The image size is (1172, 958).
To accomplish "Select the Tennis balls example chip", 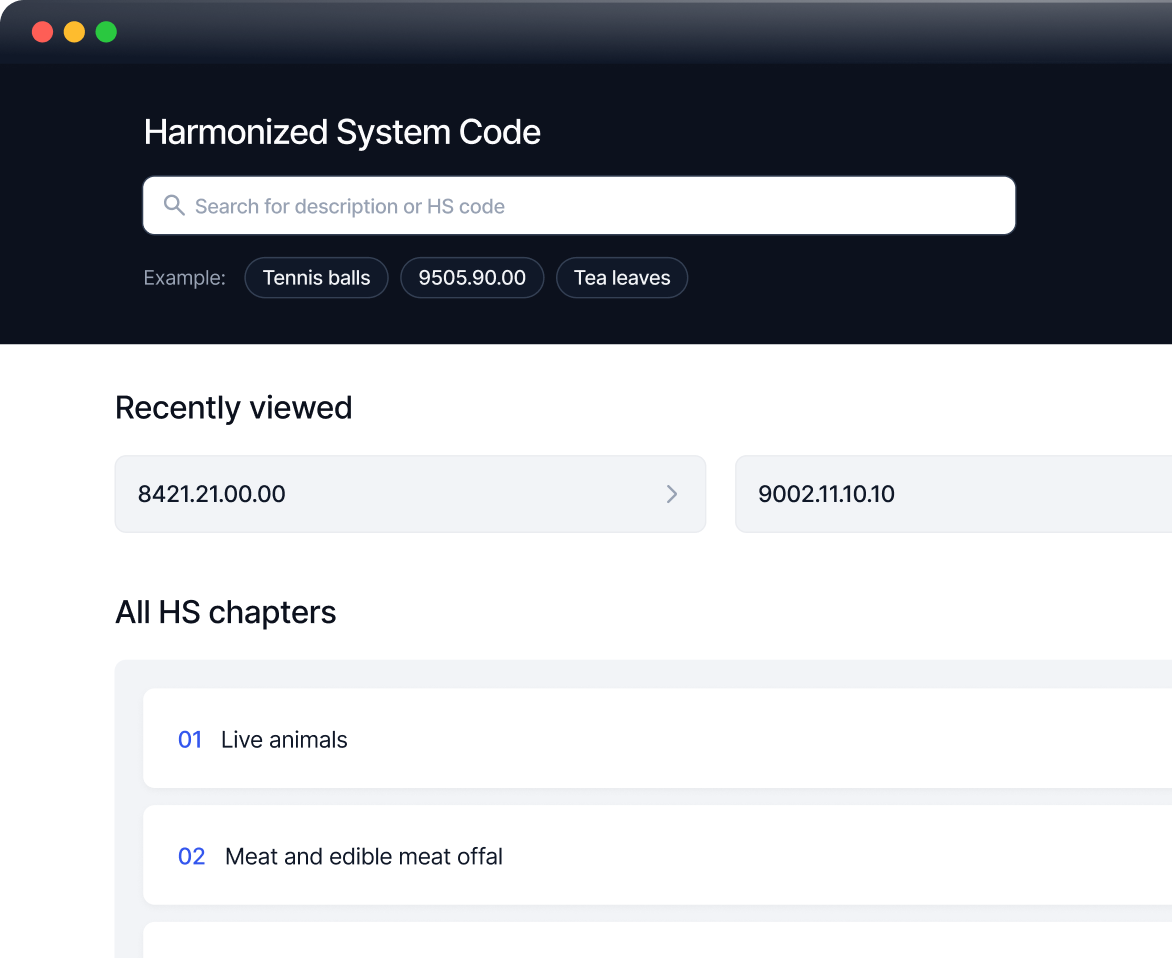I will (316, 278).
